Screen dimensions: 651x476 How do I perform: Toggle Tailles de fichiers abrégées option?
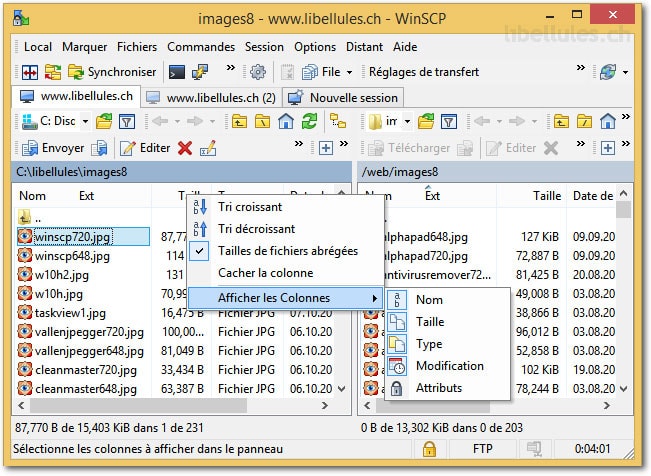point(286,251)
